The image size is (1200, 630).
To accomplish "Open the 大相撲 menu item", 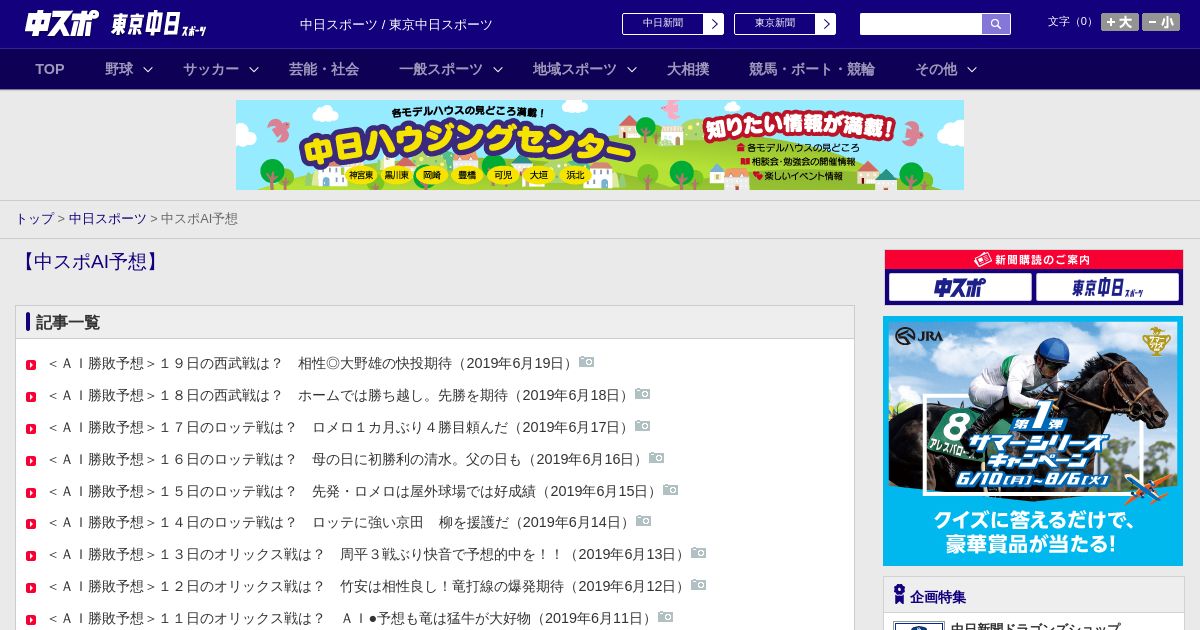I will click(688, 69).
